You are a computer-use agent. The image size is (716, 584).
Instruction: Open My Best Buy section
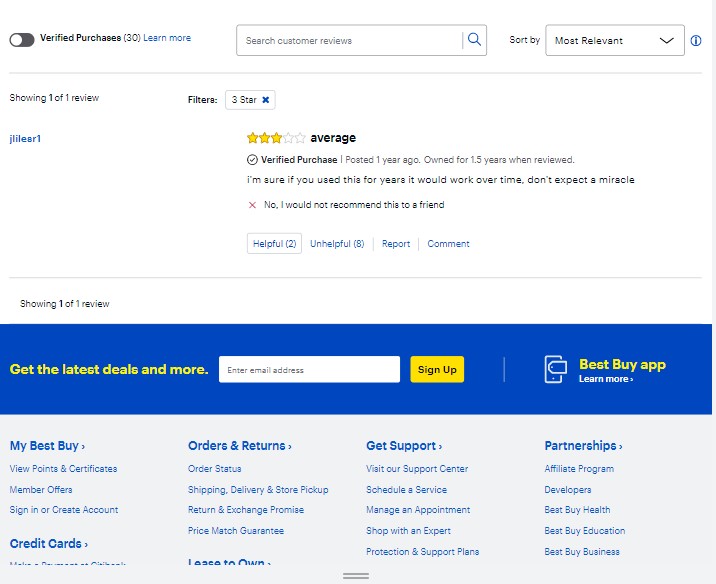point(47,446)
